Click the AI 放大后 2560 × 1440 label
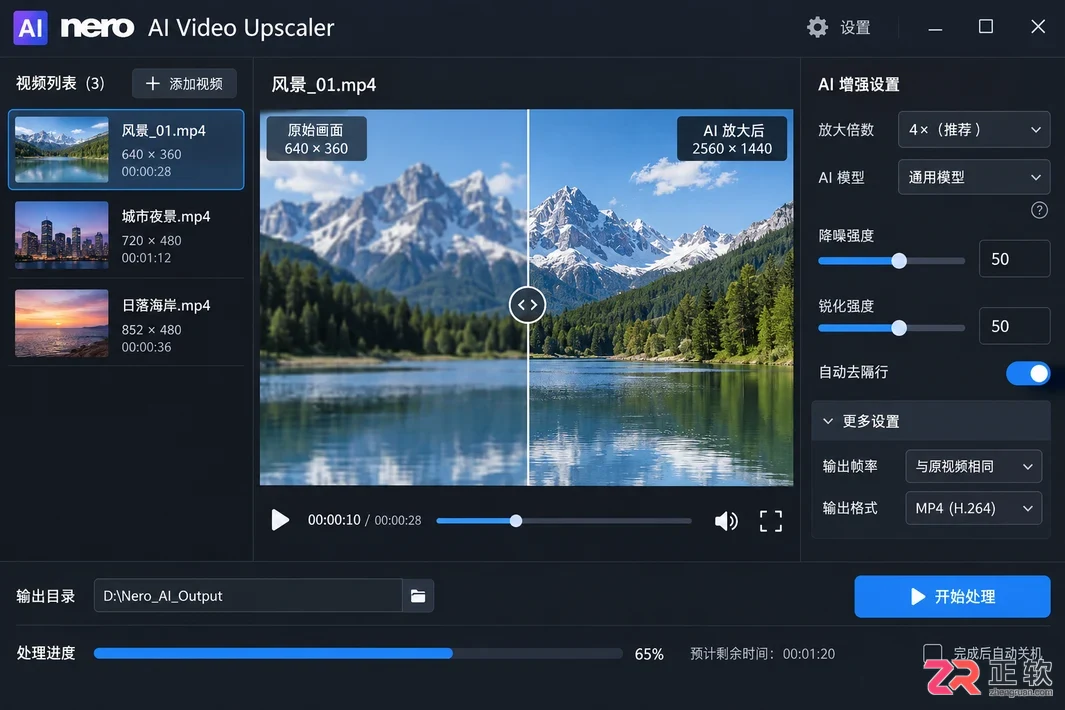 pyautogui.click(x=732, y=139)
